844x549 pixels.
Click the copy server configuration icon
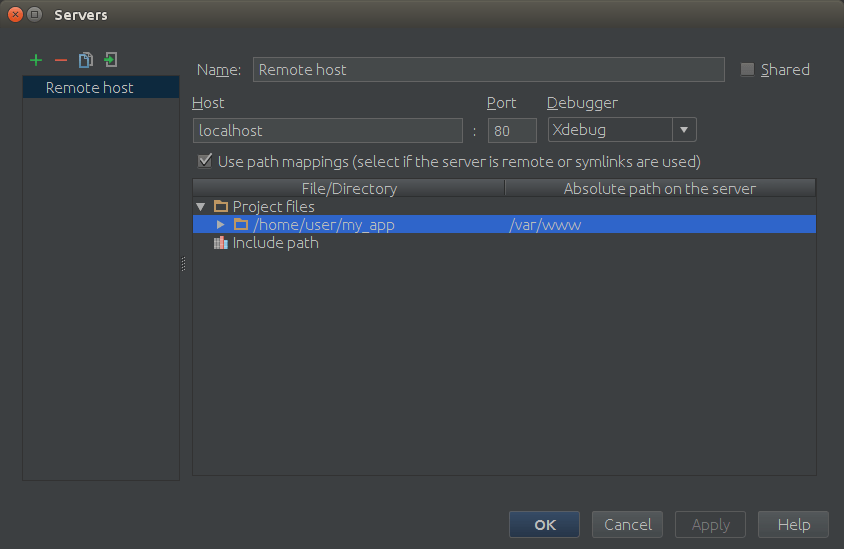(x=86, y=61)
